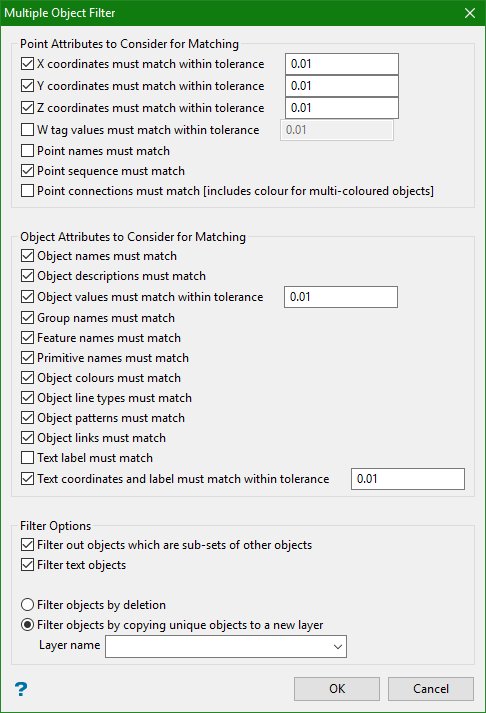Image resolution: width=486 pixels, height=713 pixels.
Task: Focus the Object values tolerance field
Action: [x=341, y=297]
